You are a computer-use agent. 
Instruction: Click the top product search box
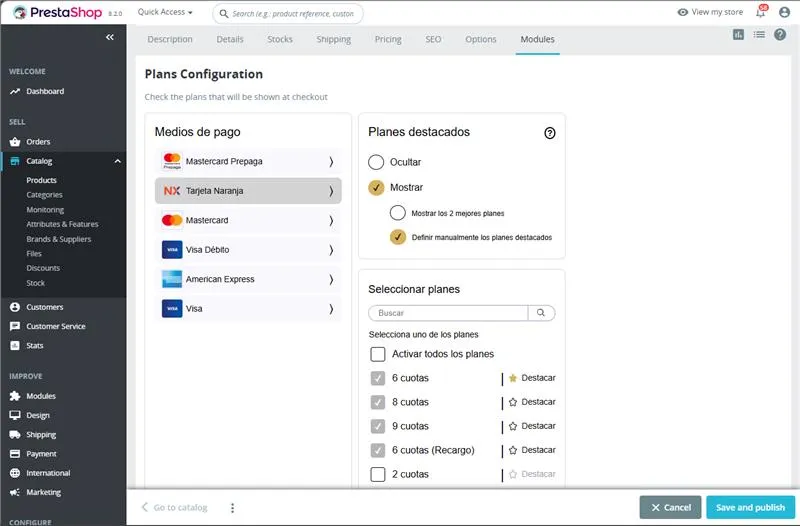pos(288,14)
